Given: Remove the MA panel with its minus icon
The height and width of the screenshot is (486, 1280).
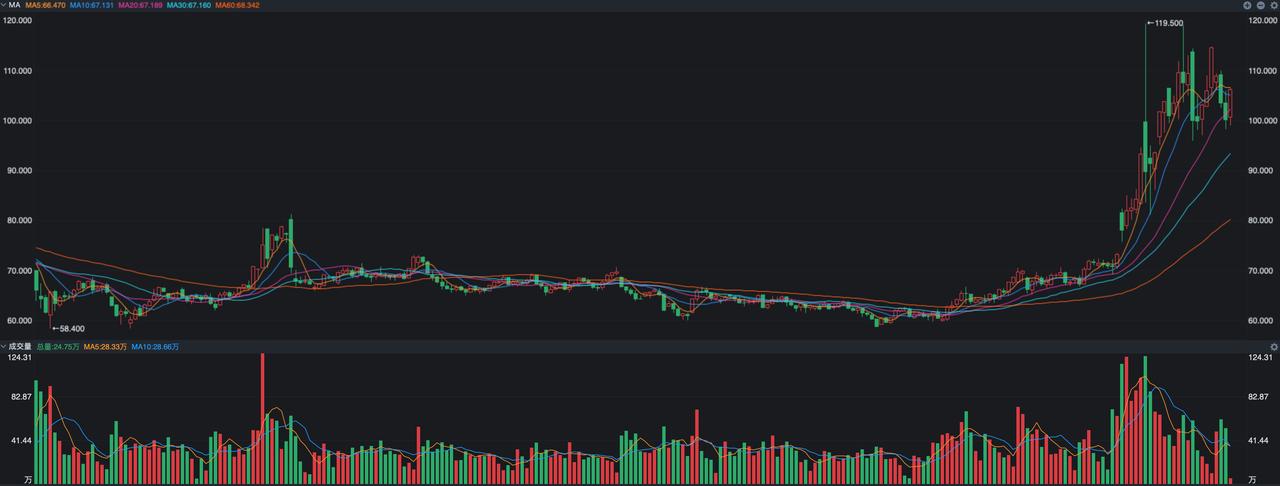Looking at the screenshot, I should 1260,5.
